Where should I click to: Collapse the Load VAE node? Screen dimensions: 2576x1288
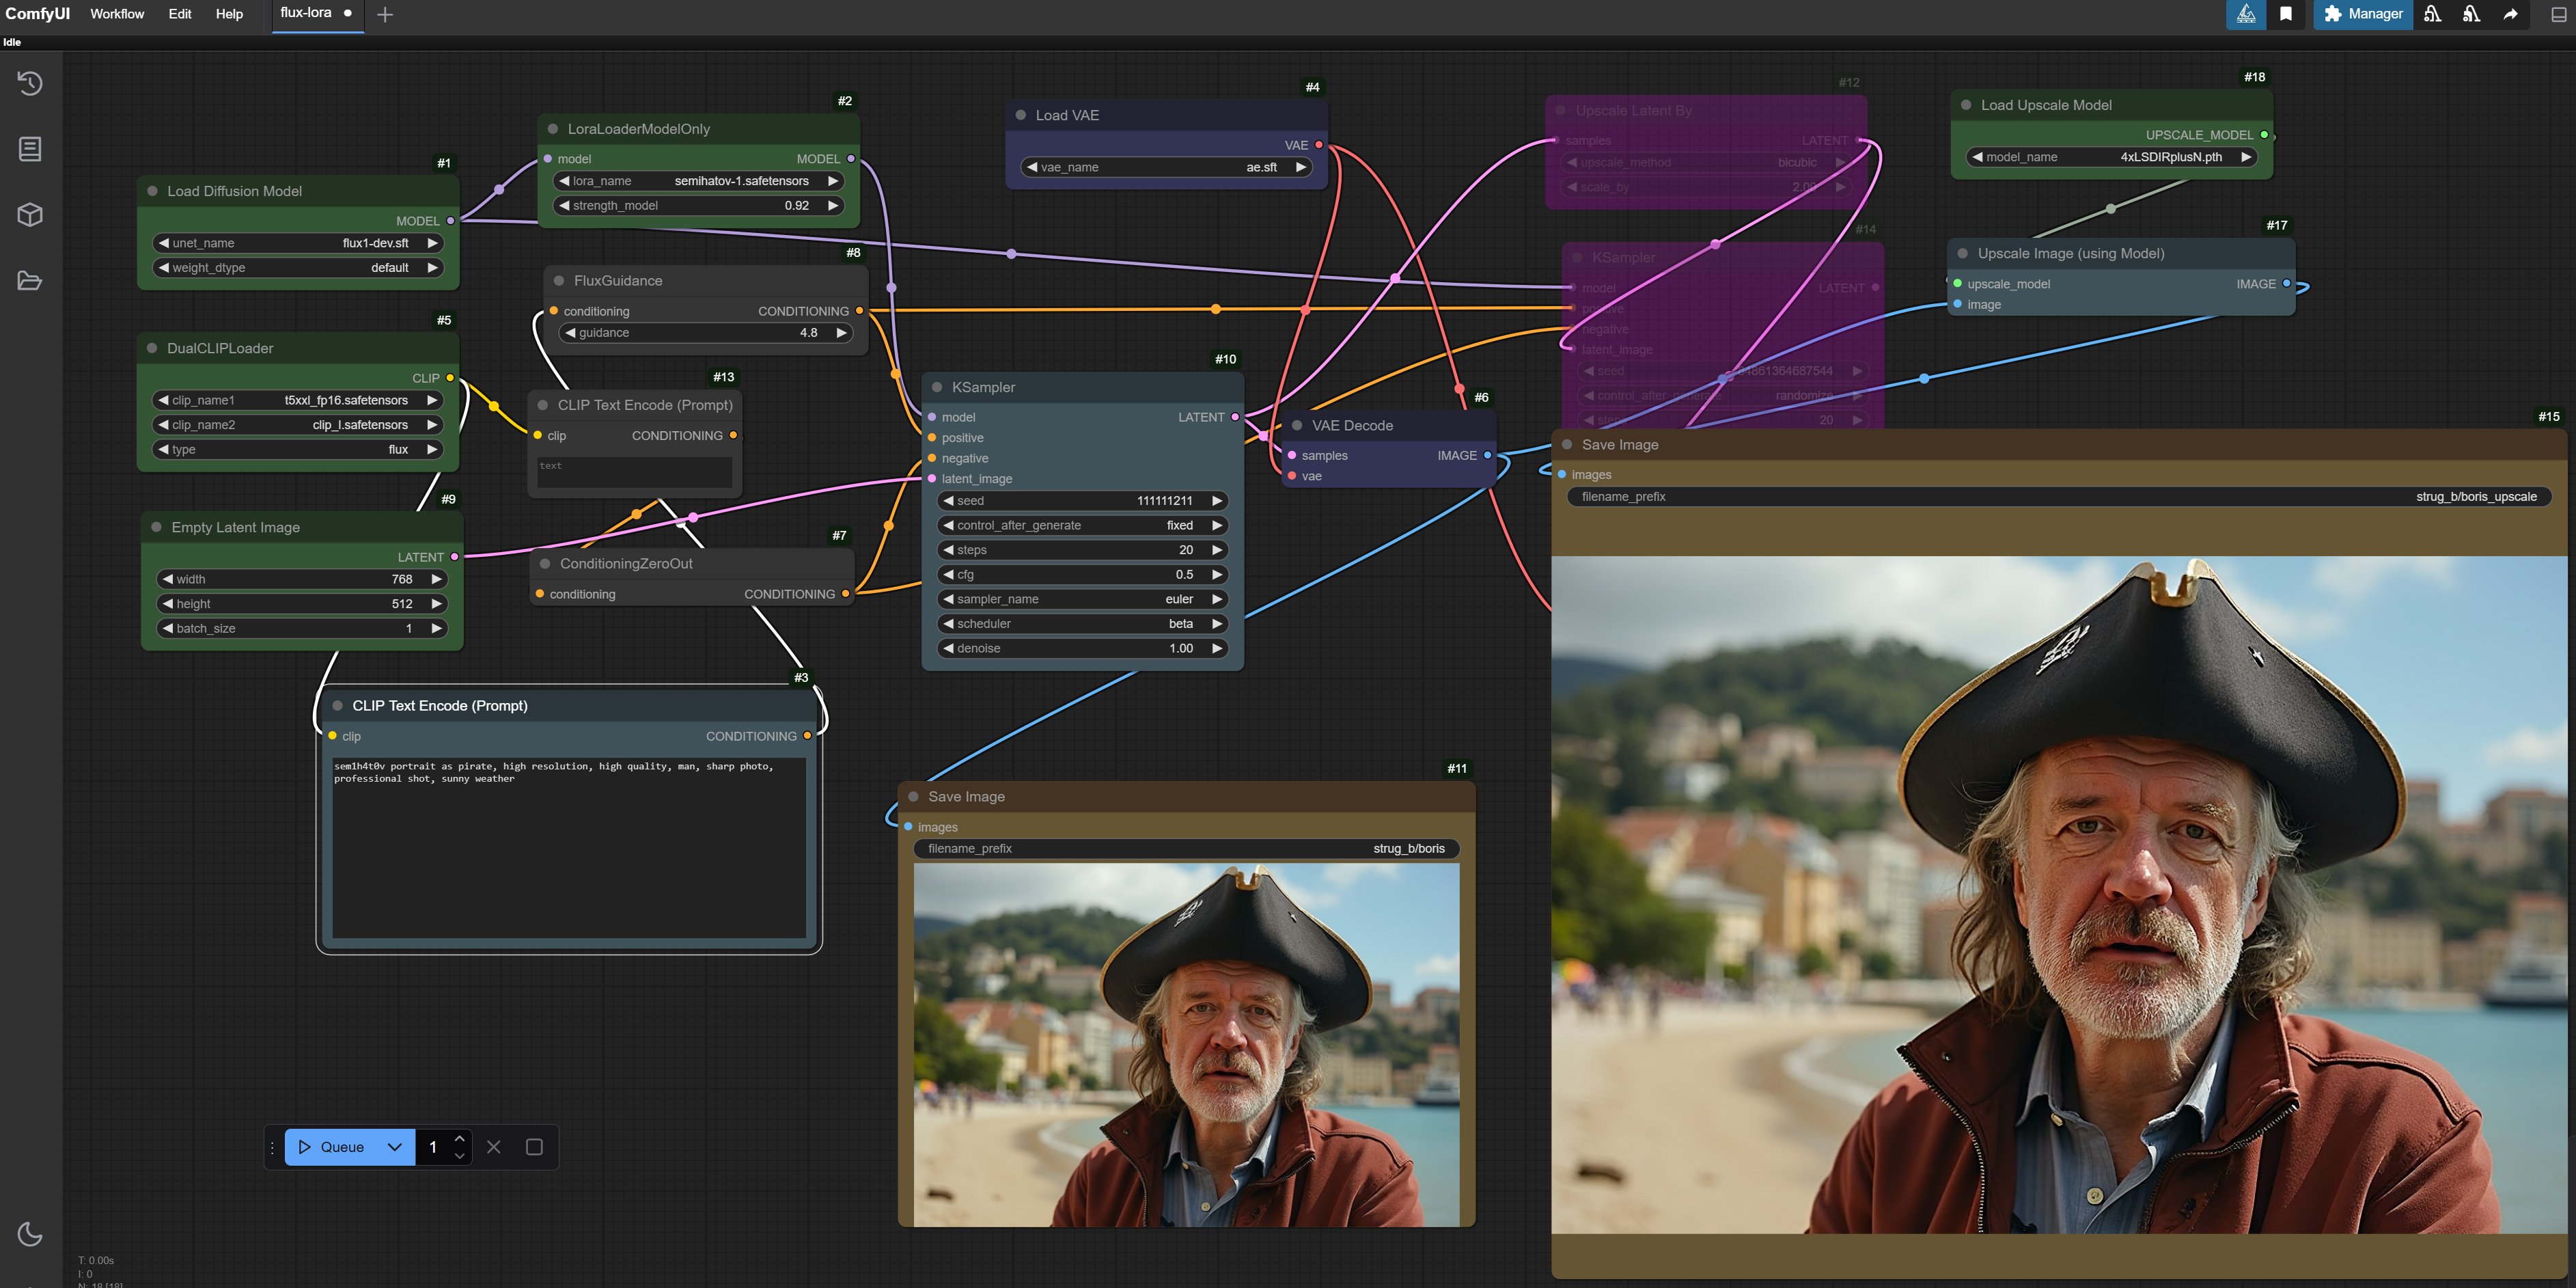[1021, 115]
